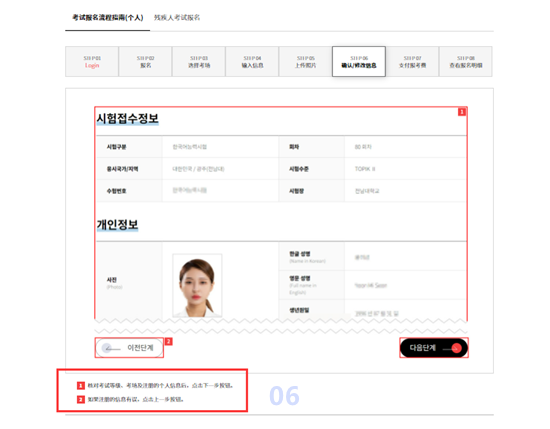Image resolution: width=550 pixels, height=429 pixels.
Task: Select the STEP 03 exam venue step
Action: pos(199,62)
